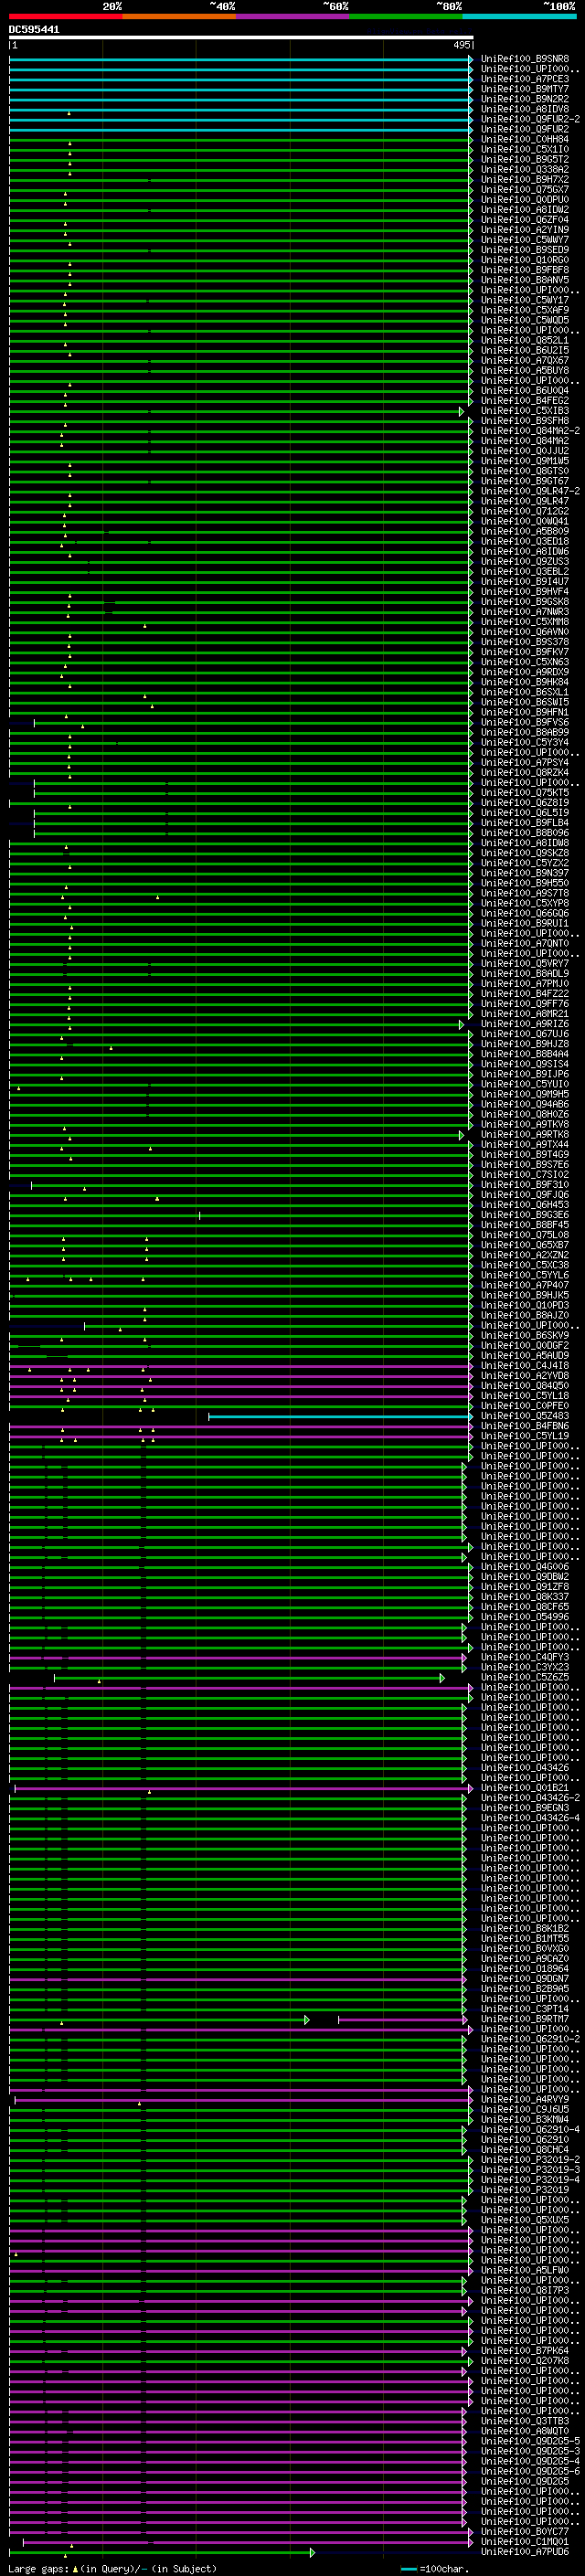The height and width of the screenshot is (2576, 585).
Task: Open UniRef100_B9GT67 entry
Action: click(525, 481)
